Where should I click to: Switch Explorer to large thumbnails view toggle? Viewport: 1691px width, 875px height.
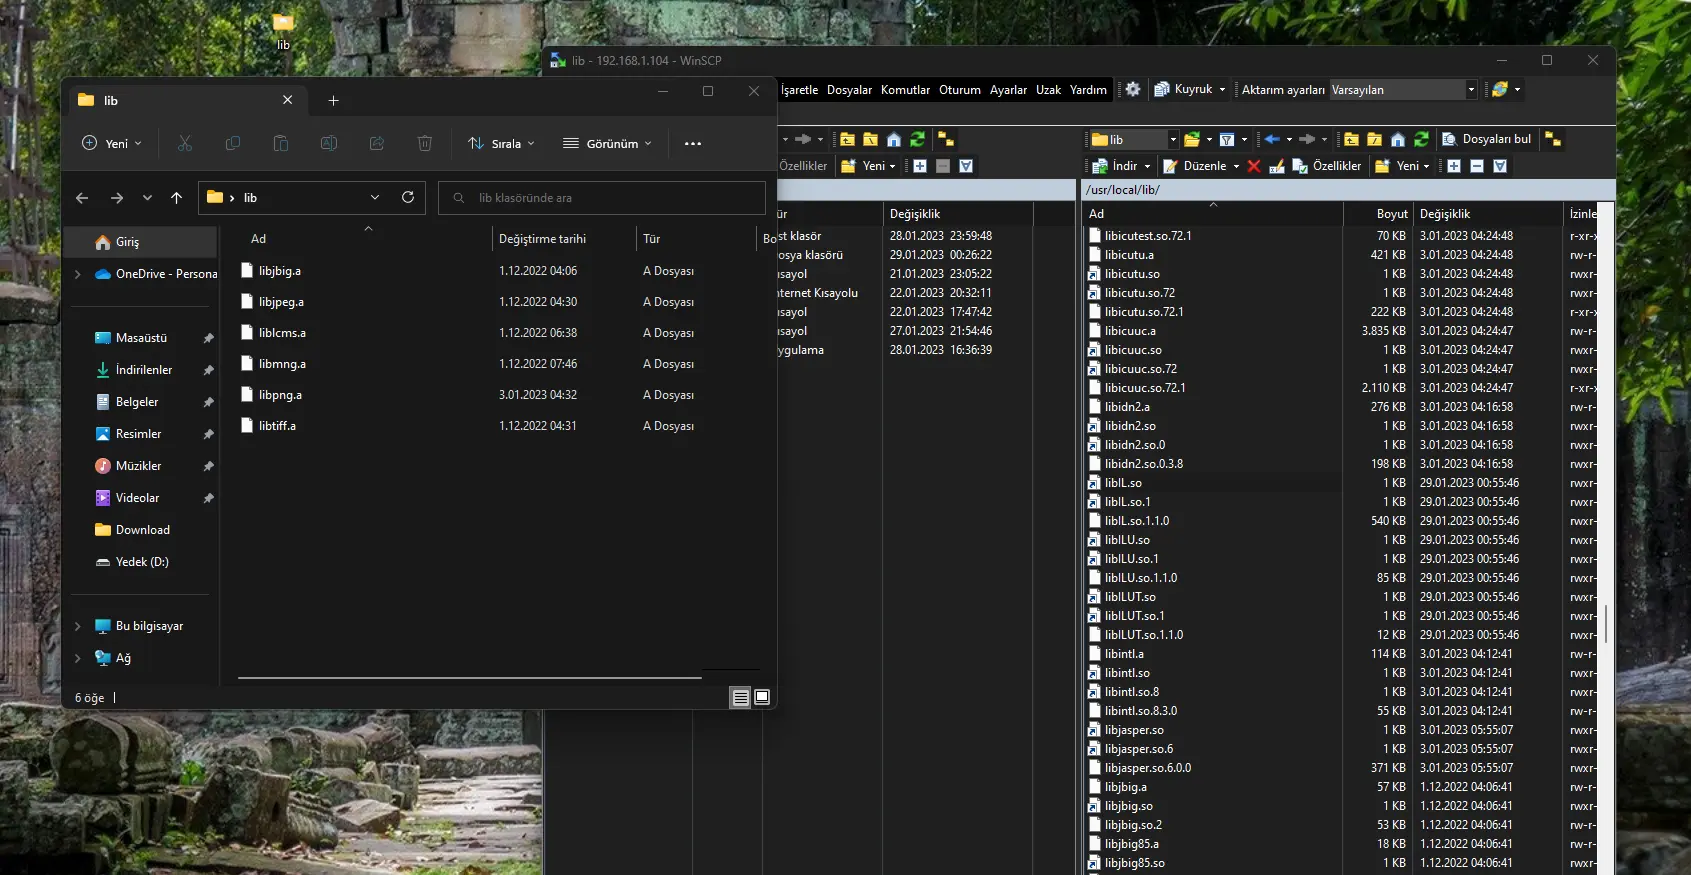762,697
